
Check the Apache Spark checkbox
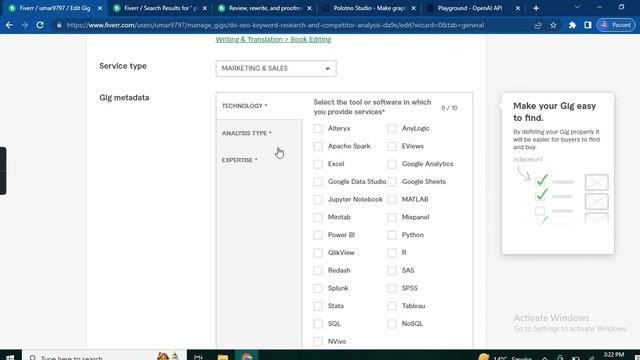point(318,146)
